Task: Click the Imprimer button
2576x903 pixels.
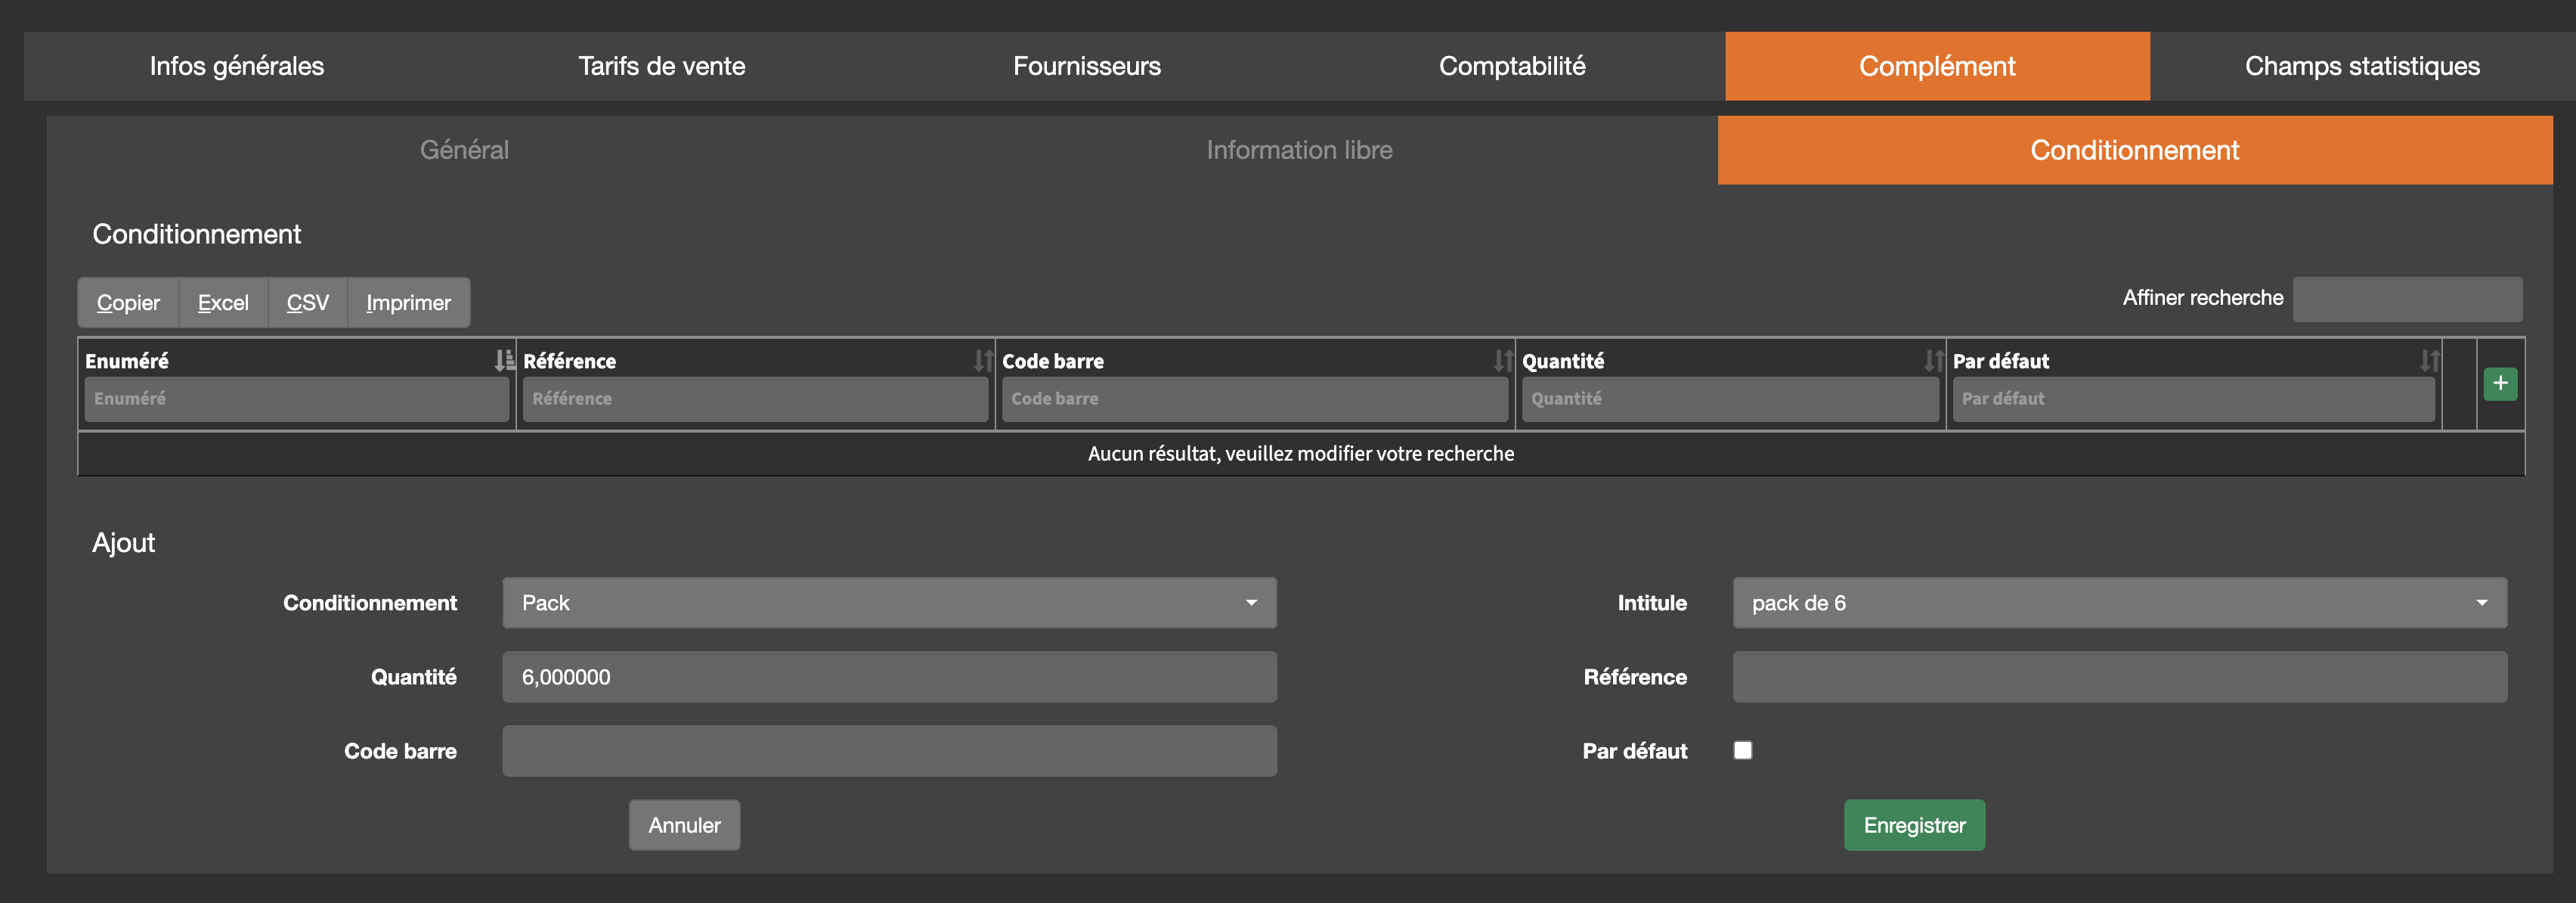Action: tap(408, 303)
